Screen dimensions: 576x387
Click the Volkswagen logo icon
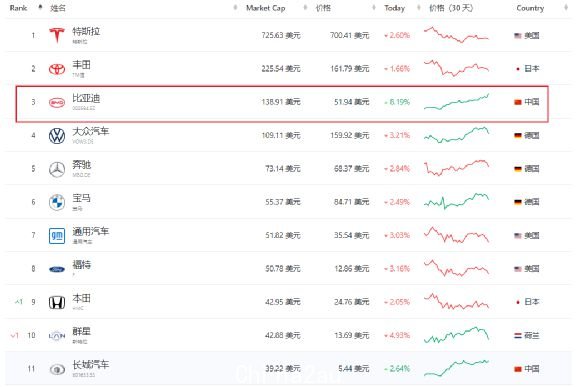coord(57,135)
